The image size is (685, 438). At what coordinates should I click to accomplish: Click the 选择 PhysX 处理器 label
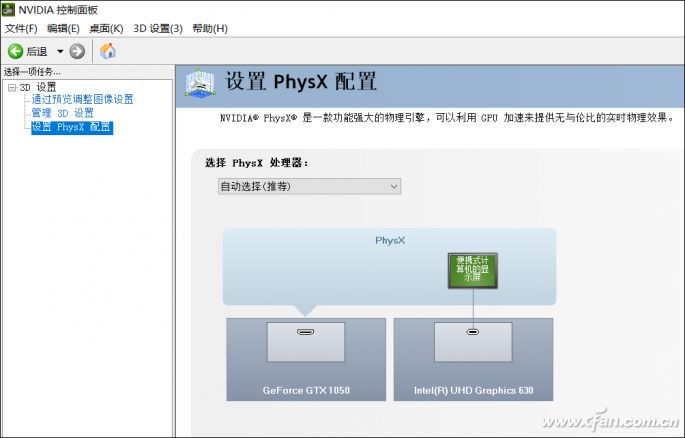click(256, 163)
